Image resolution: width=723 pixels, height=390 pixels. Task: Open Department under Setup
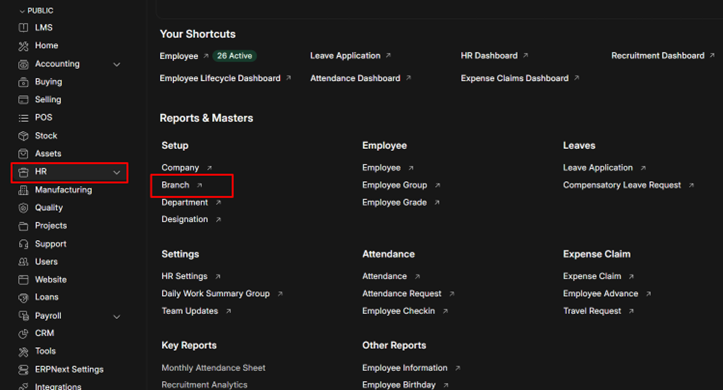(184, 203)
